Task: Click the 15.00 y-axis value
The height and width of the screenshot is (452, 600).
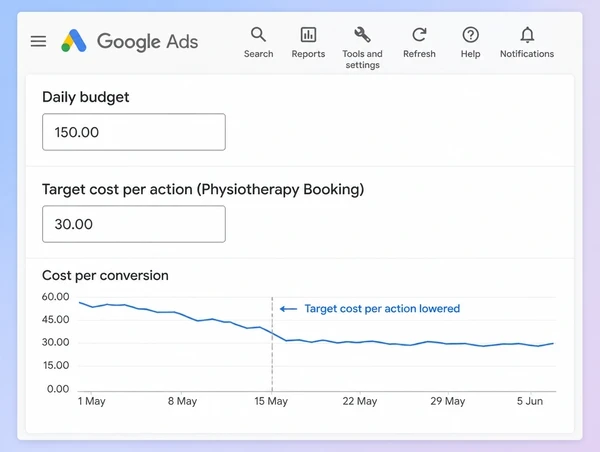Action: 56,366
